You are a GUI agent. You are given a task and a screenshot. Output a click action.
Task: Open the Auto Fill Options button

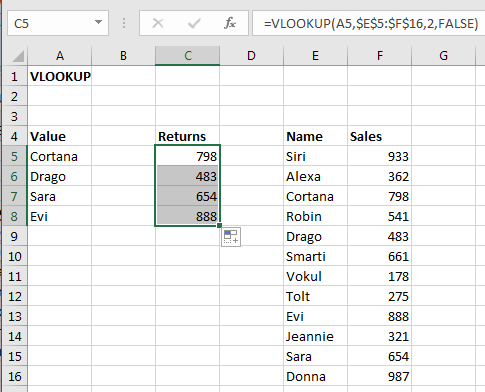point(231,237)
